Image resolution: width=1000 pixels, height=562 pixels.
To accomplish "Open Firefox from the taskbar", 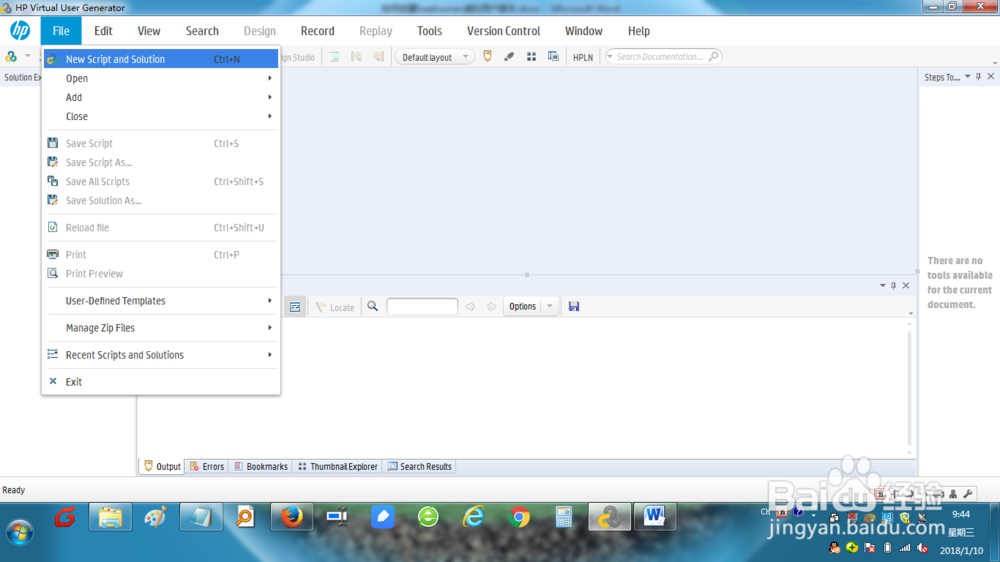I will (x=292, y=517).
